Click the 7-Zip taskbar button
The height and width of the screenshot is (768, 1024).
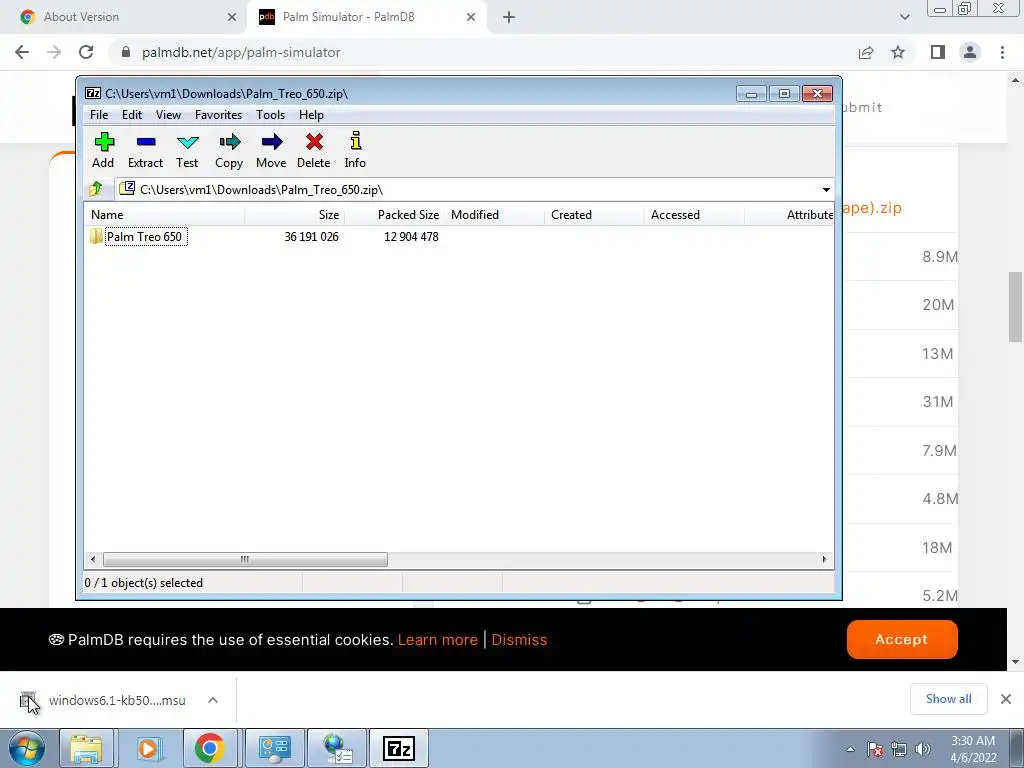399,748
